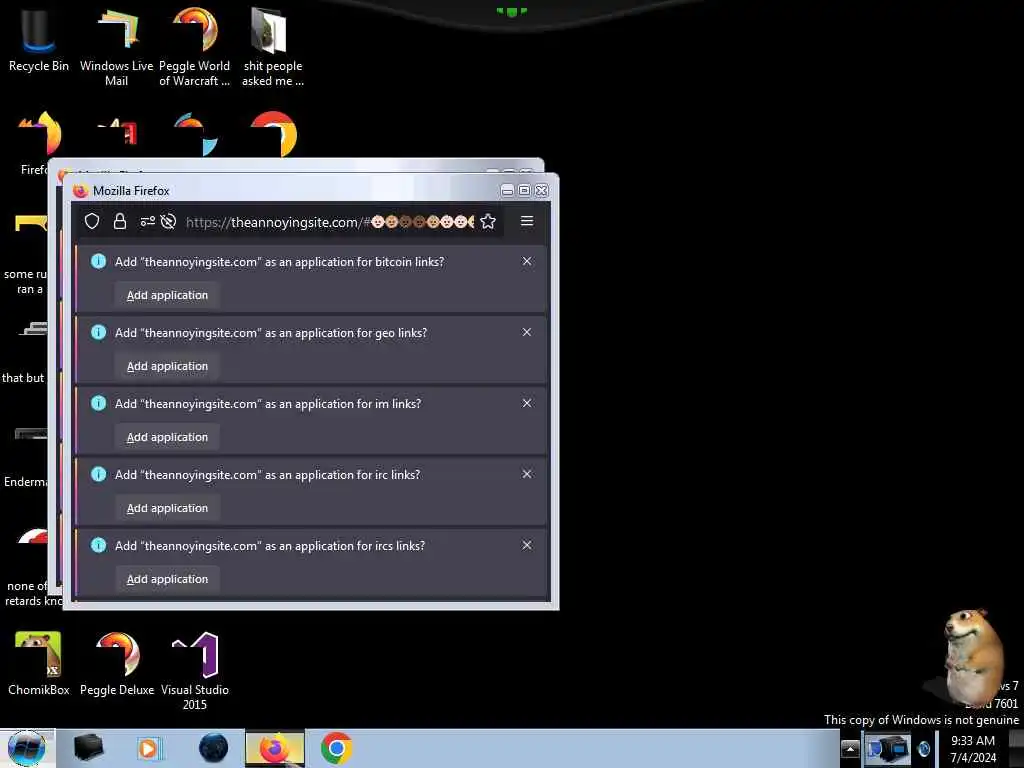The width and height of the screenshot is (1024, 768).
Task: Select the Windows Live Mail desktop icon
Action: click(116, 47)
